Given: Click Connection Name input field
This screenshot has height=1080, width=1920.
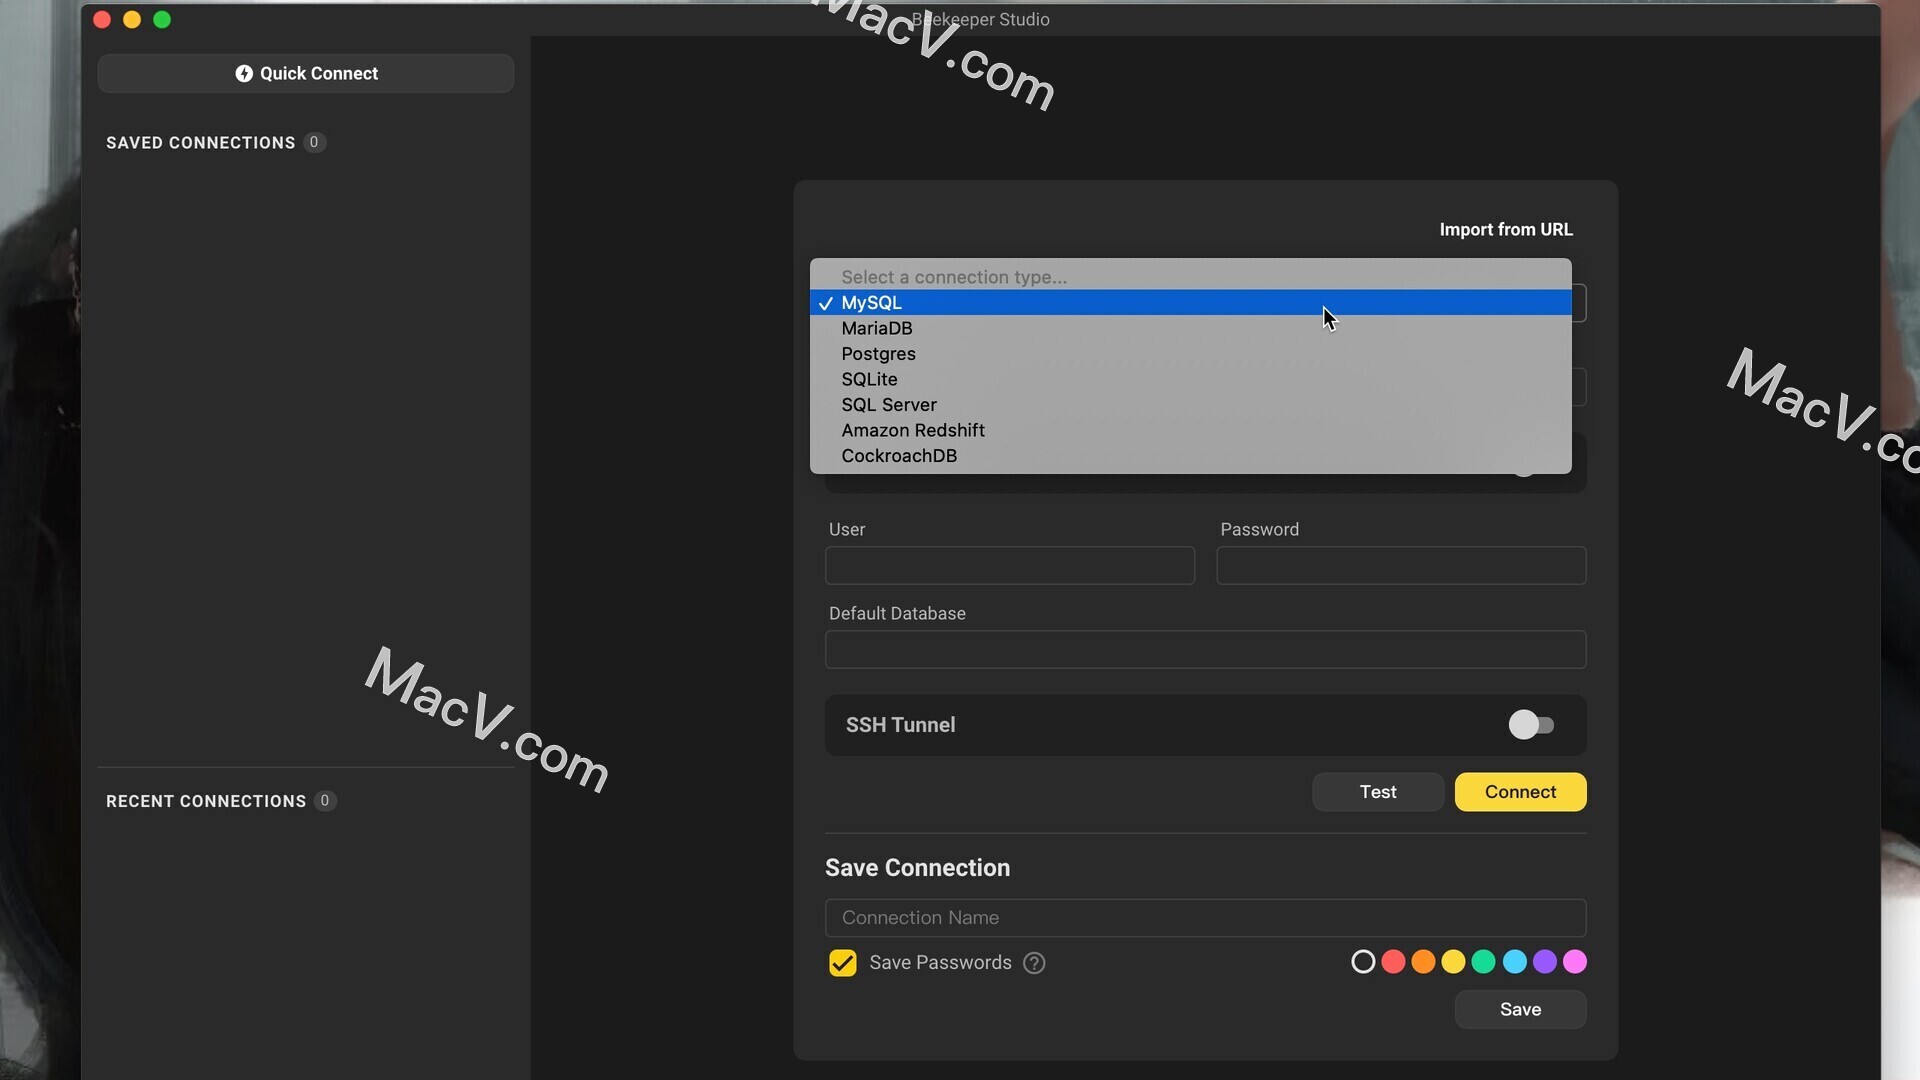Looking at the screenshot, I should pyautogui.click(x=1205, y=916).
